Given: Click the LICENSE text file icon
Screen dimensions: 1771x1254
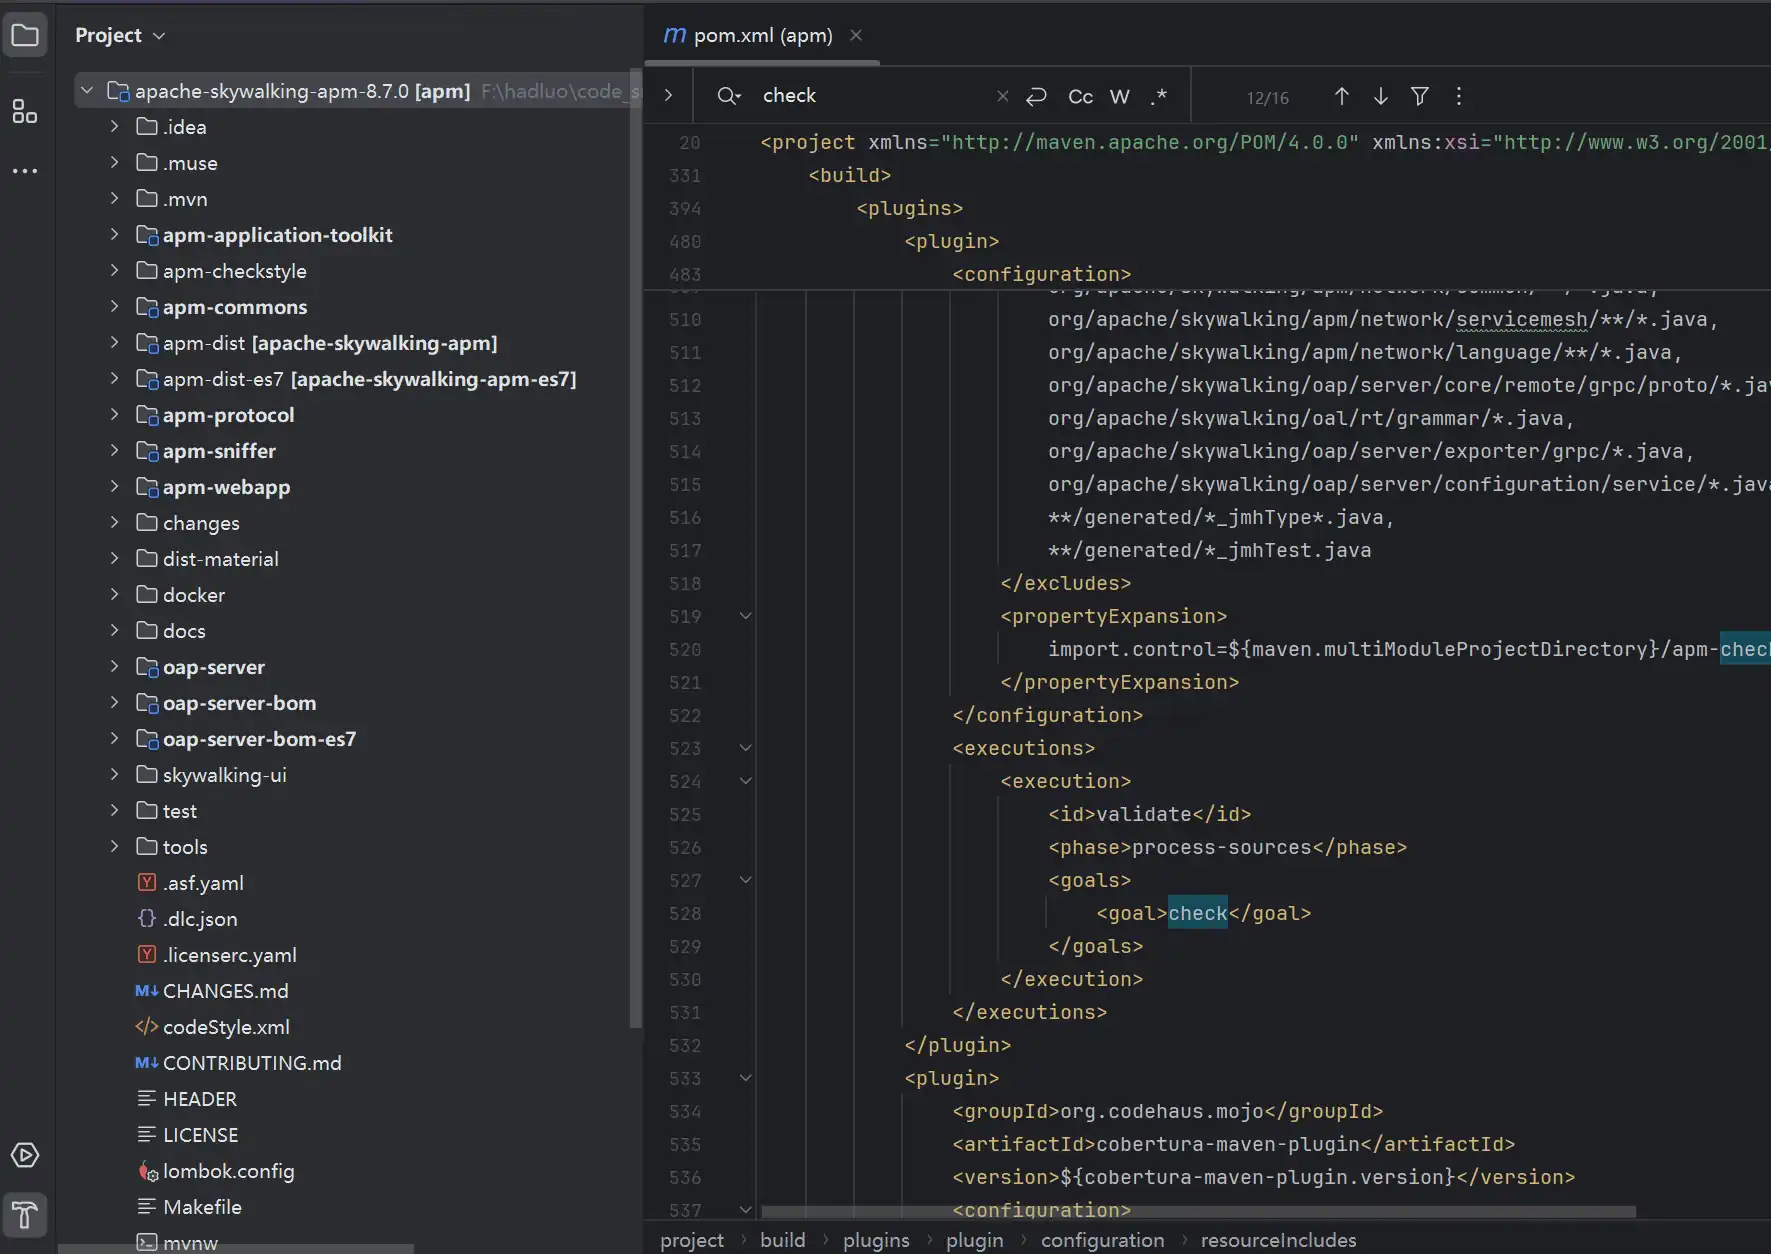Looking at the screenshot, I should pos(147,1134).
